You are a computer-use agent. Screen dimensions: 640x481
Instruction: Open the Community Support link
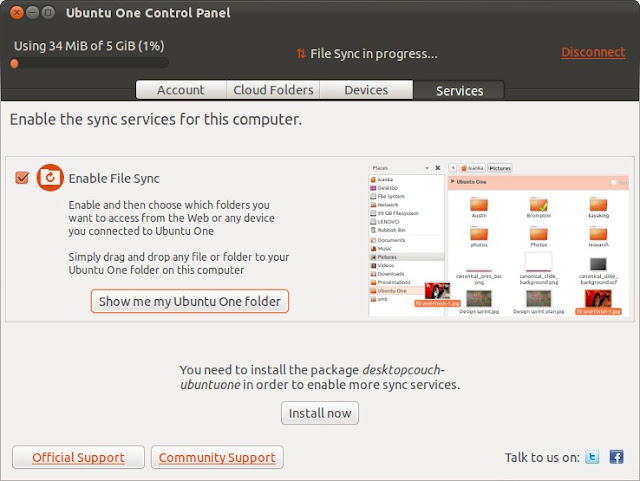pos(217,457)
